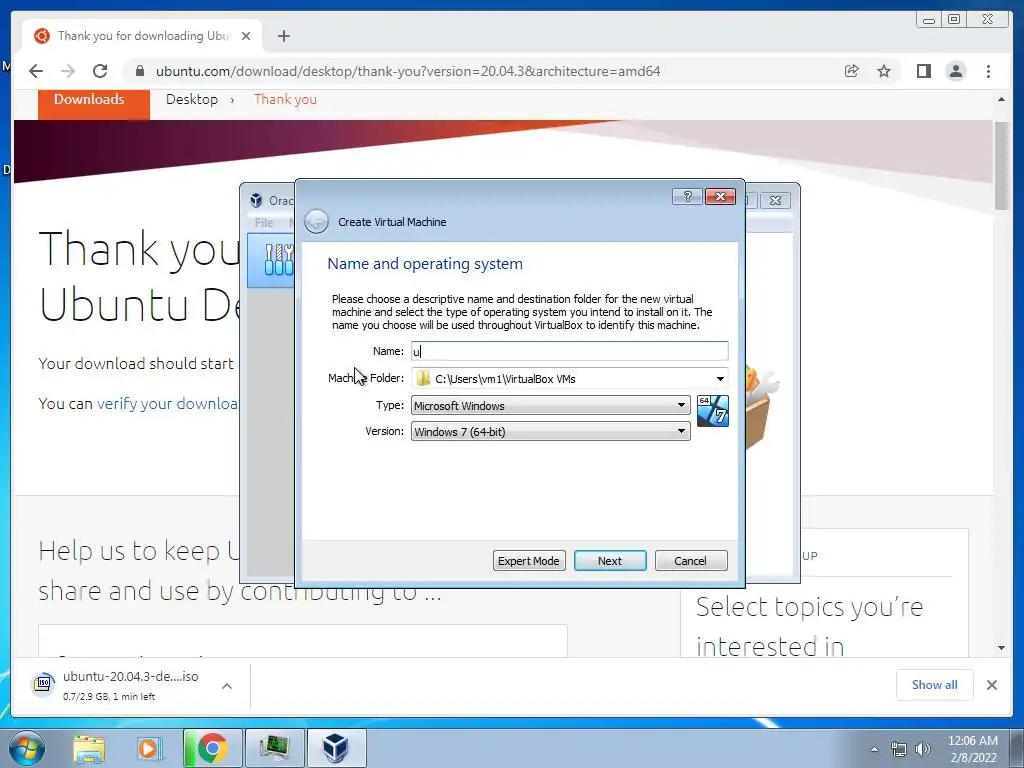Close the Create Virtual Machine dialog
This screenshot has height=768, width=1024.
click(720, 197)
